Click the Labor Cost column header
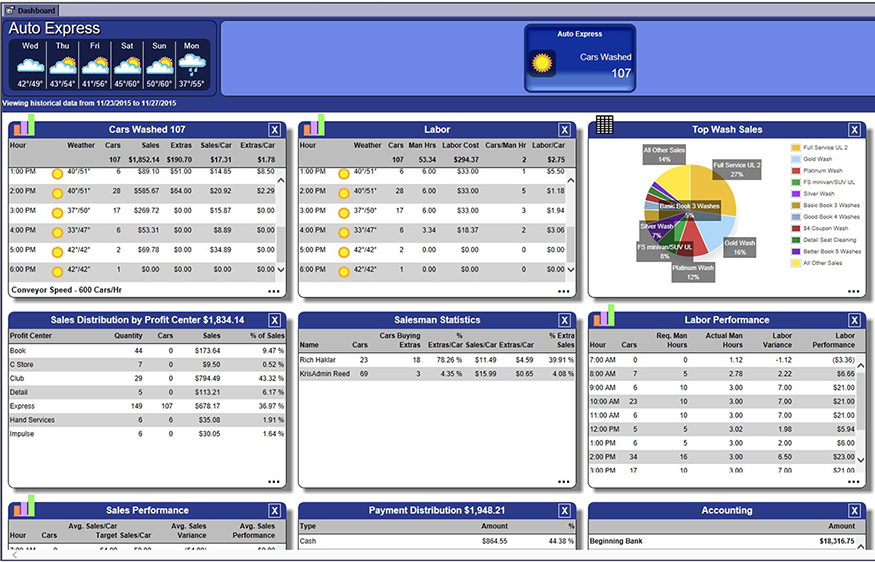This screenshot has width=875, height=562. click(460, 145)
